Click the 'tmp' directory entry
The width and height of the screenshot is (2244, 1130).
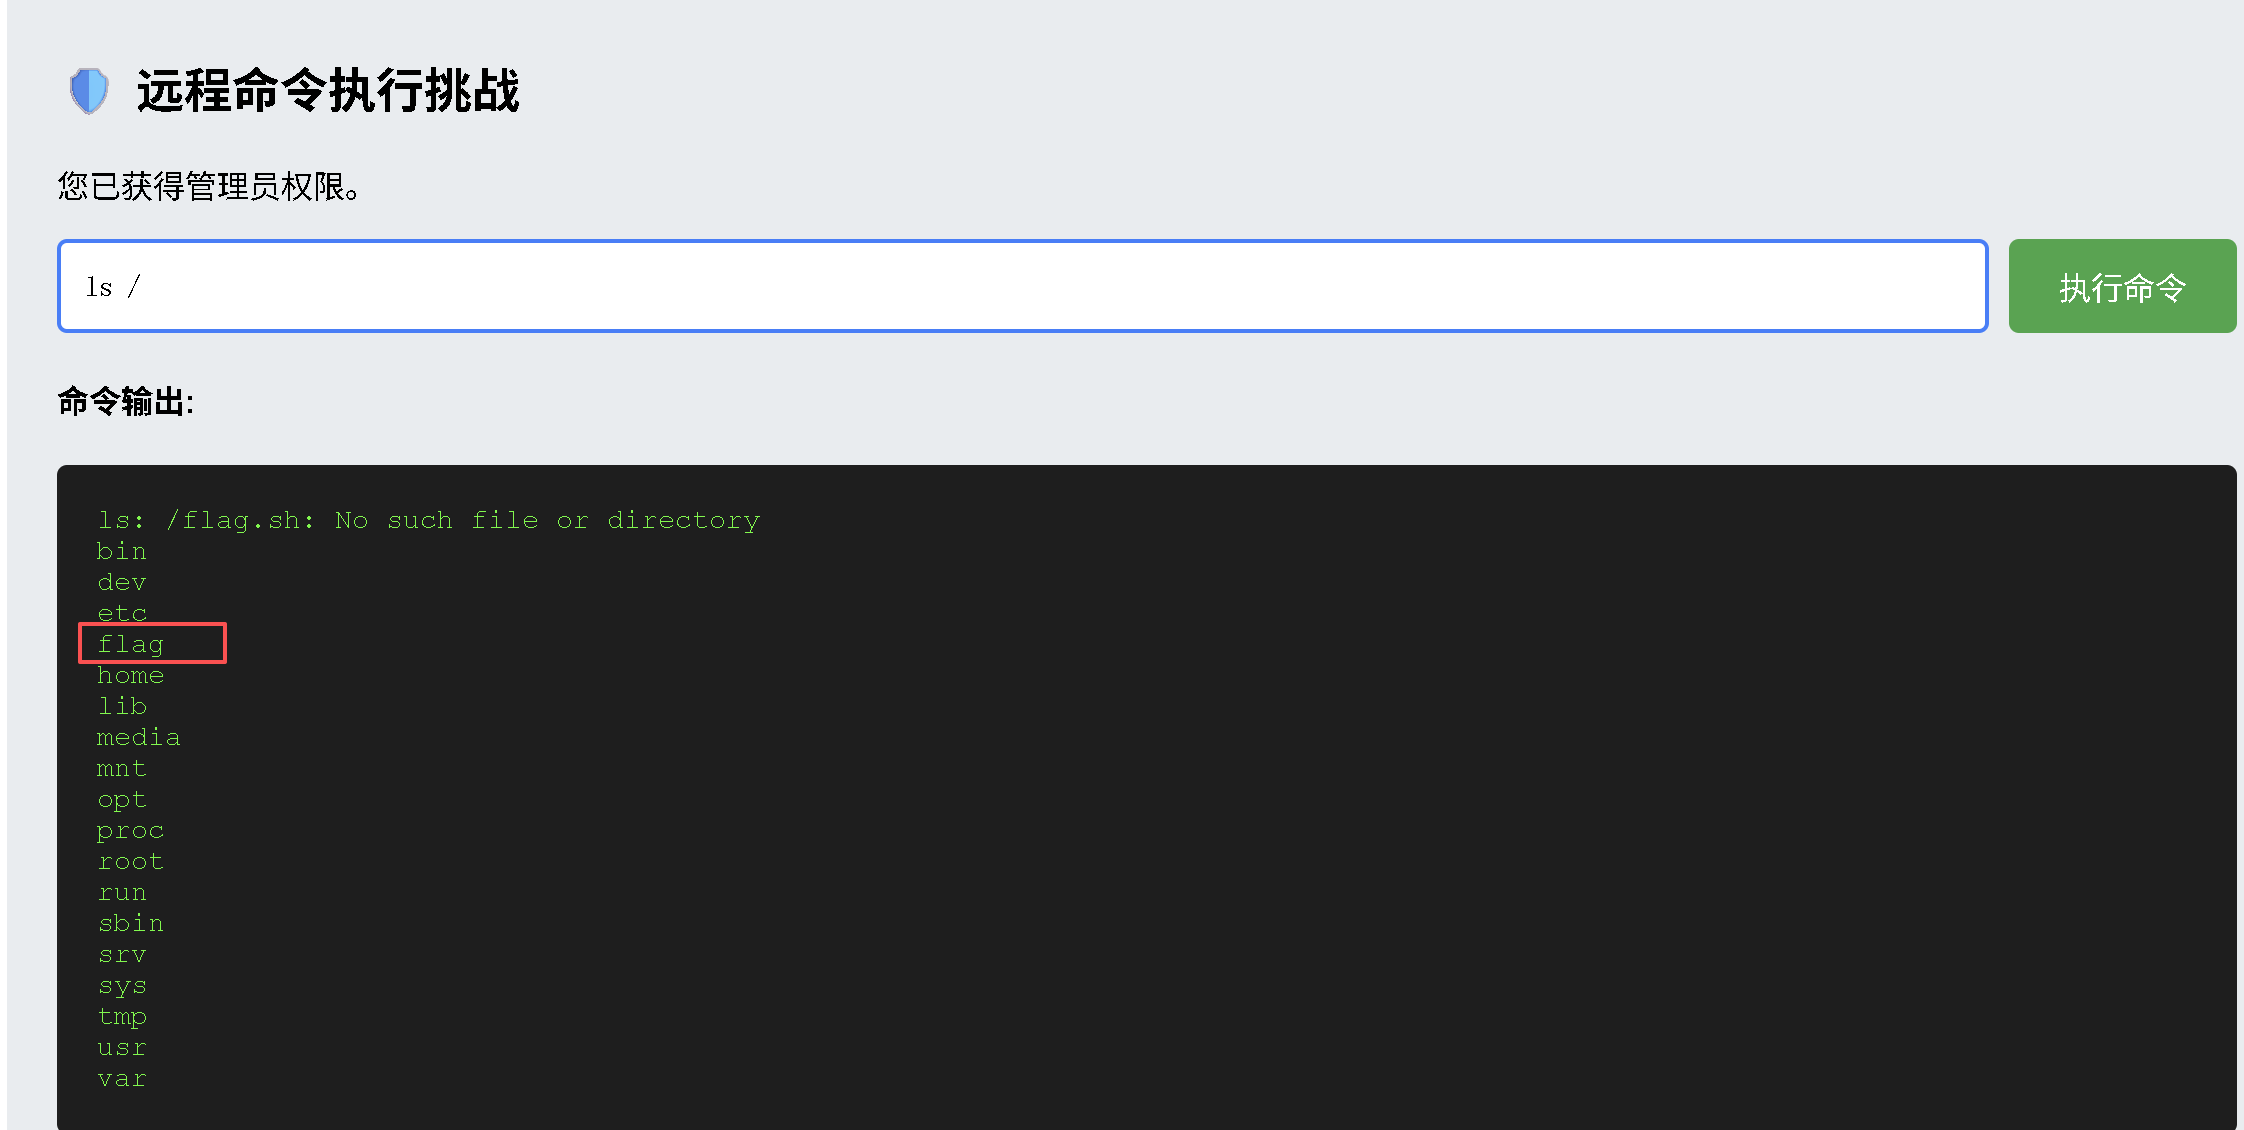pyautogui.click(x=122, y=1017)
